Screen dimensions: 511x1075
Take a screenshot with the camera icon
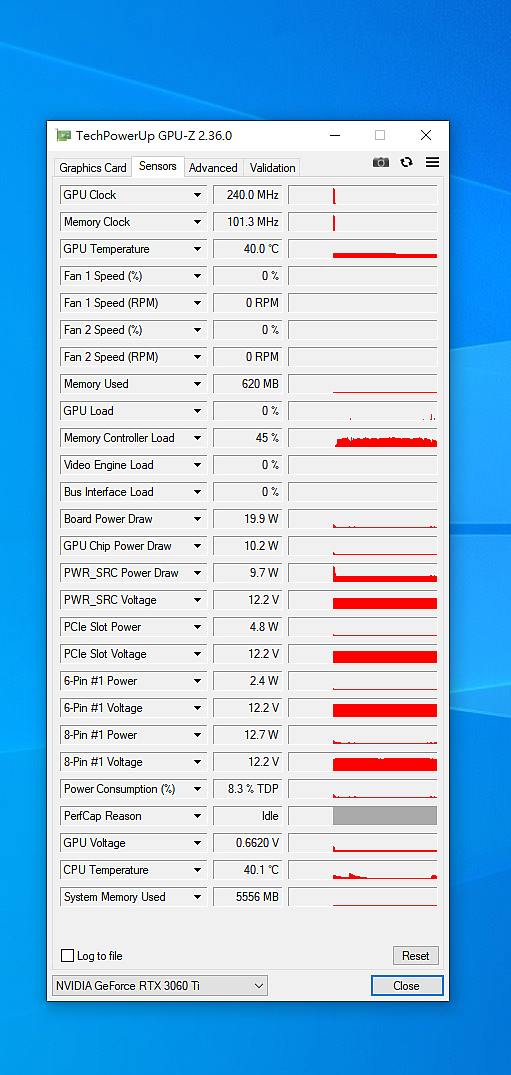[381, 162]
